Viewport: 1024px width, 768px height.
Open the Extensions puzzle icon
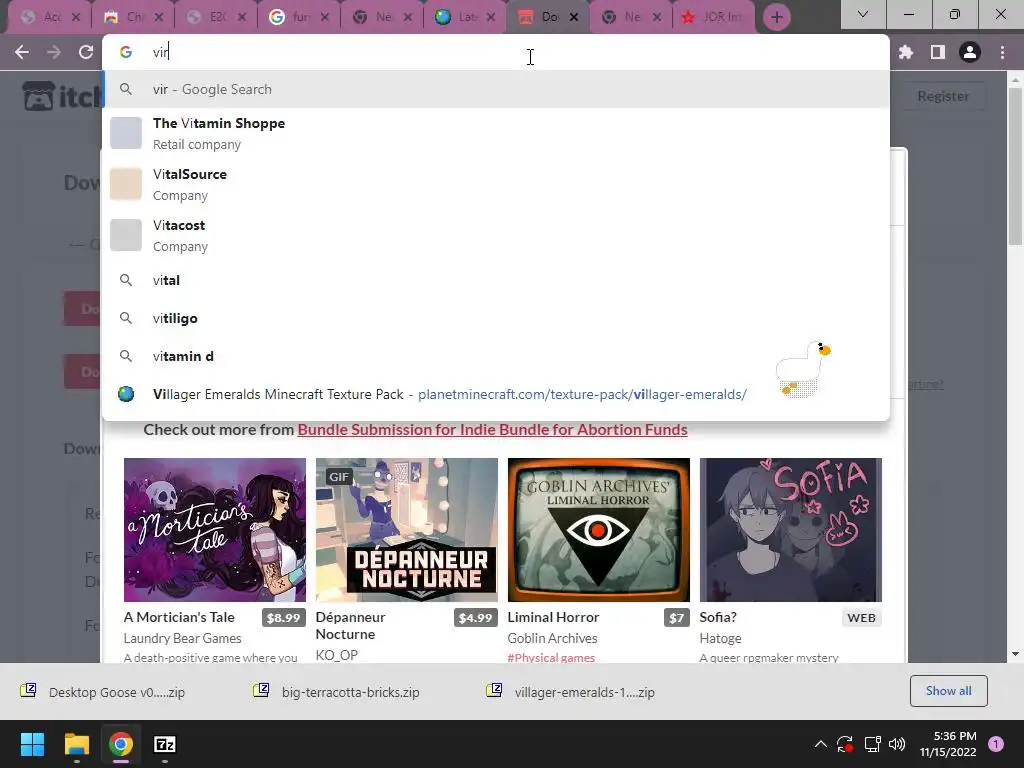[x=905, y=52]
